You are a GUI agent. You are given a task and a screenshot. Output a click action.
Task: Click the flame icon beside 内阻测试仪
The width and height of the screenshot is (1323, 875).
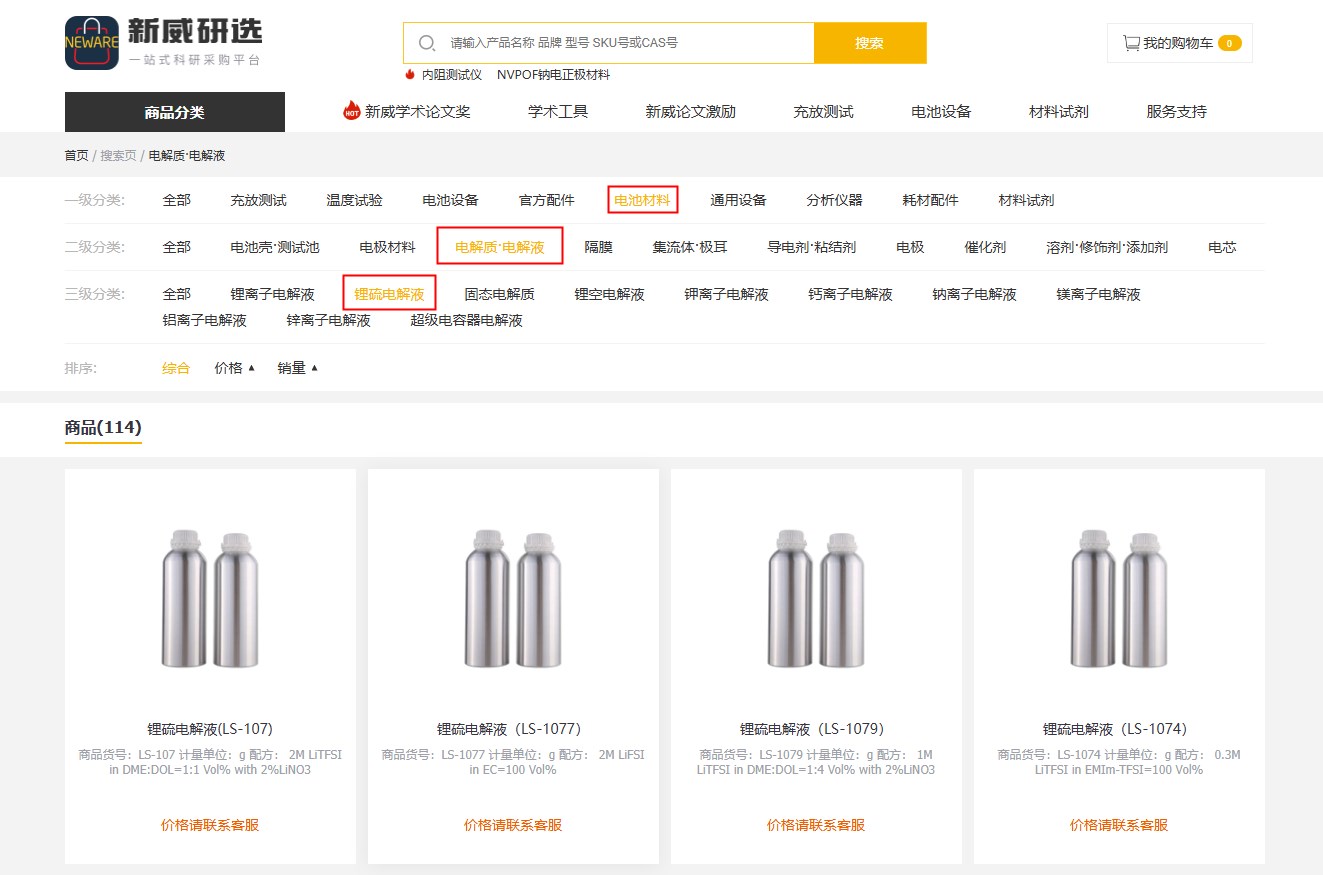tap(410, 75)
